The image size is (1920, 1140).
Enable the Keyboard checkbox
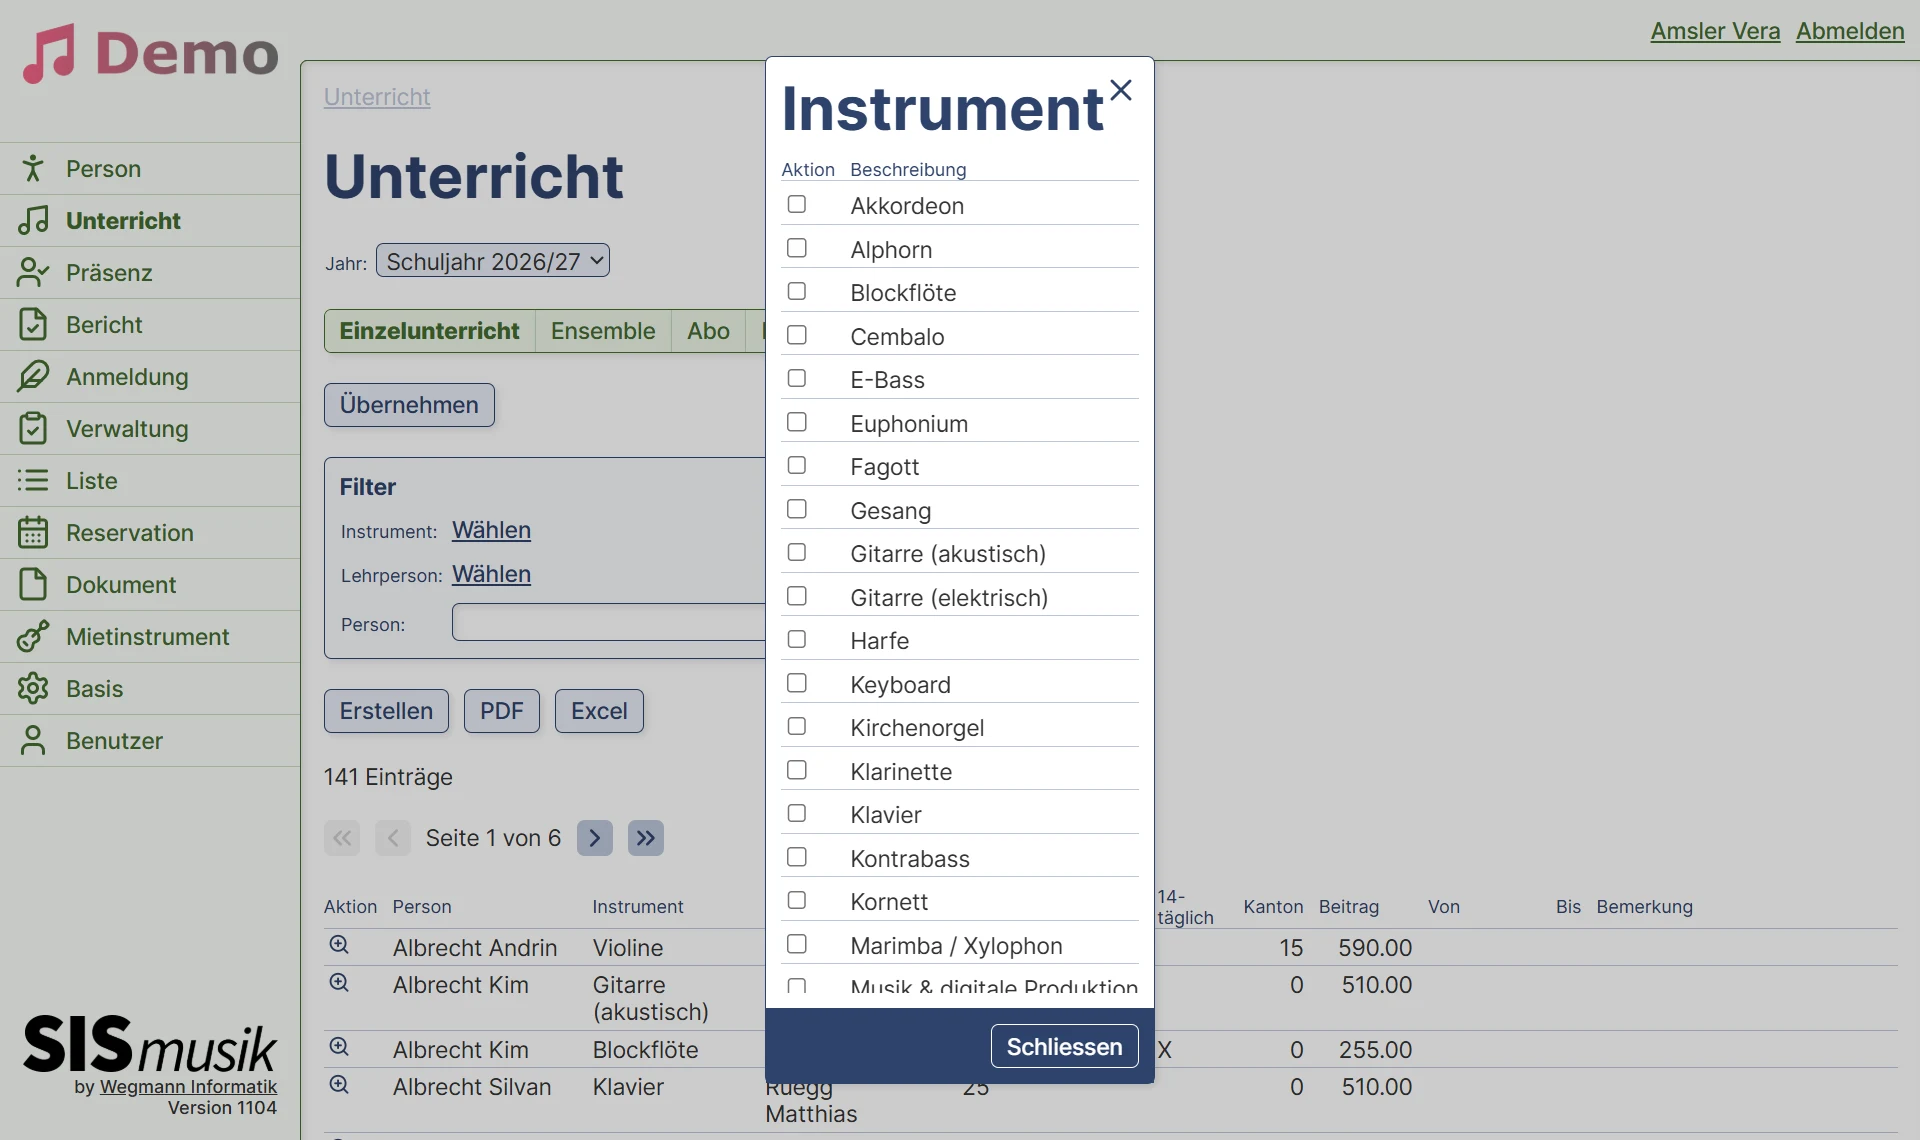[797, 683]
